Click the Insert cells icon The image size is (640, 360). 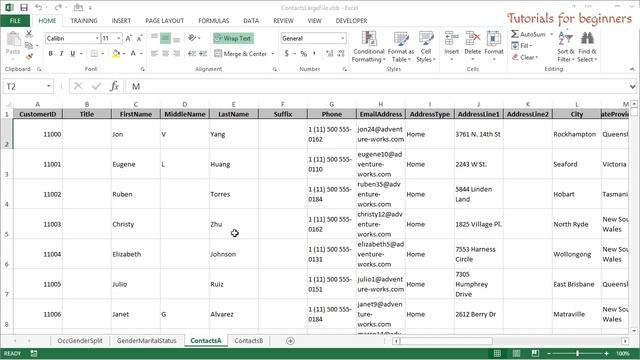451,39
